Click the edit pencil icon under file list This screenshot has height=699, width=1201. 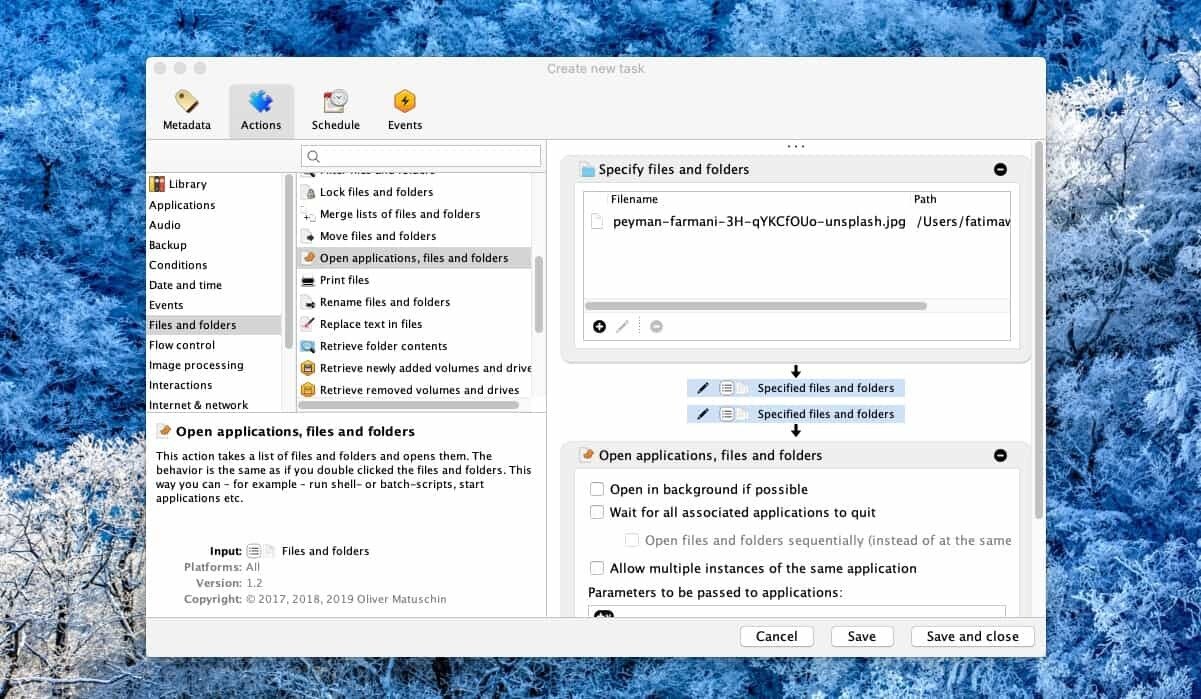point(622,326)
